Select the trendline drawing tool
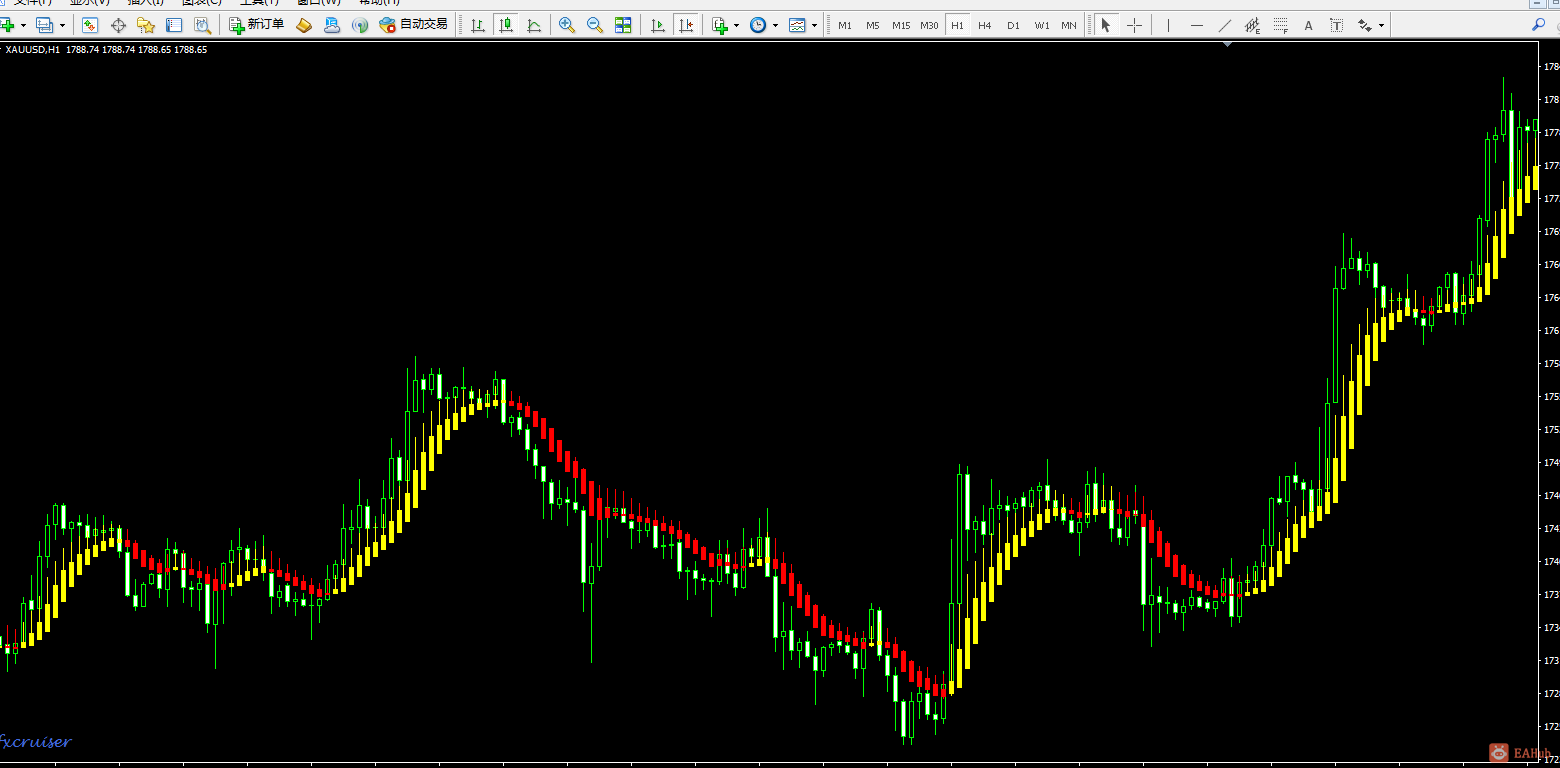1560x768 pixels. pos(1225,25)
